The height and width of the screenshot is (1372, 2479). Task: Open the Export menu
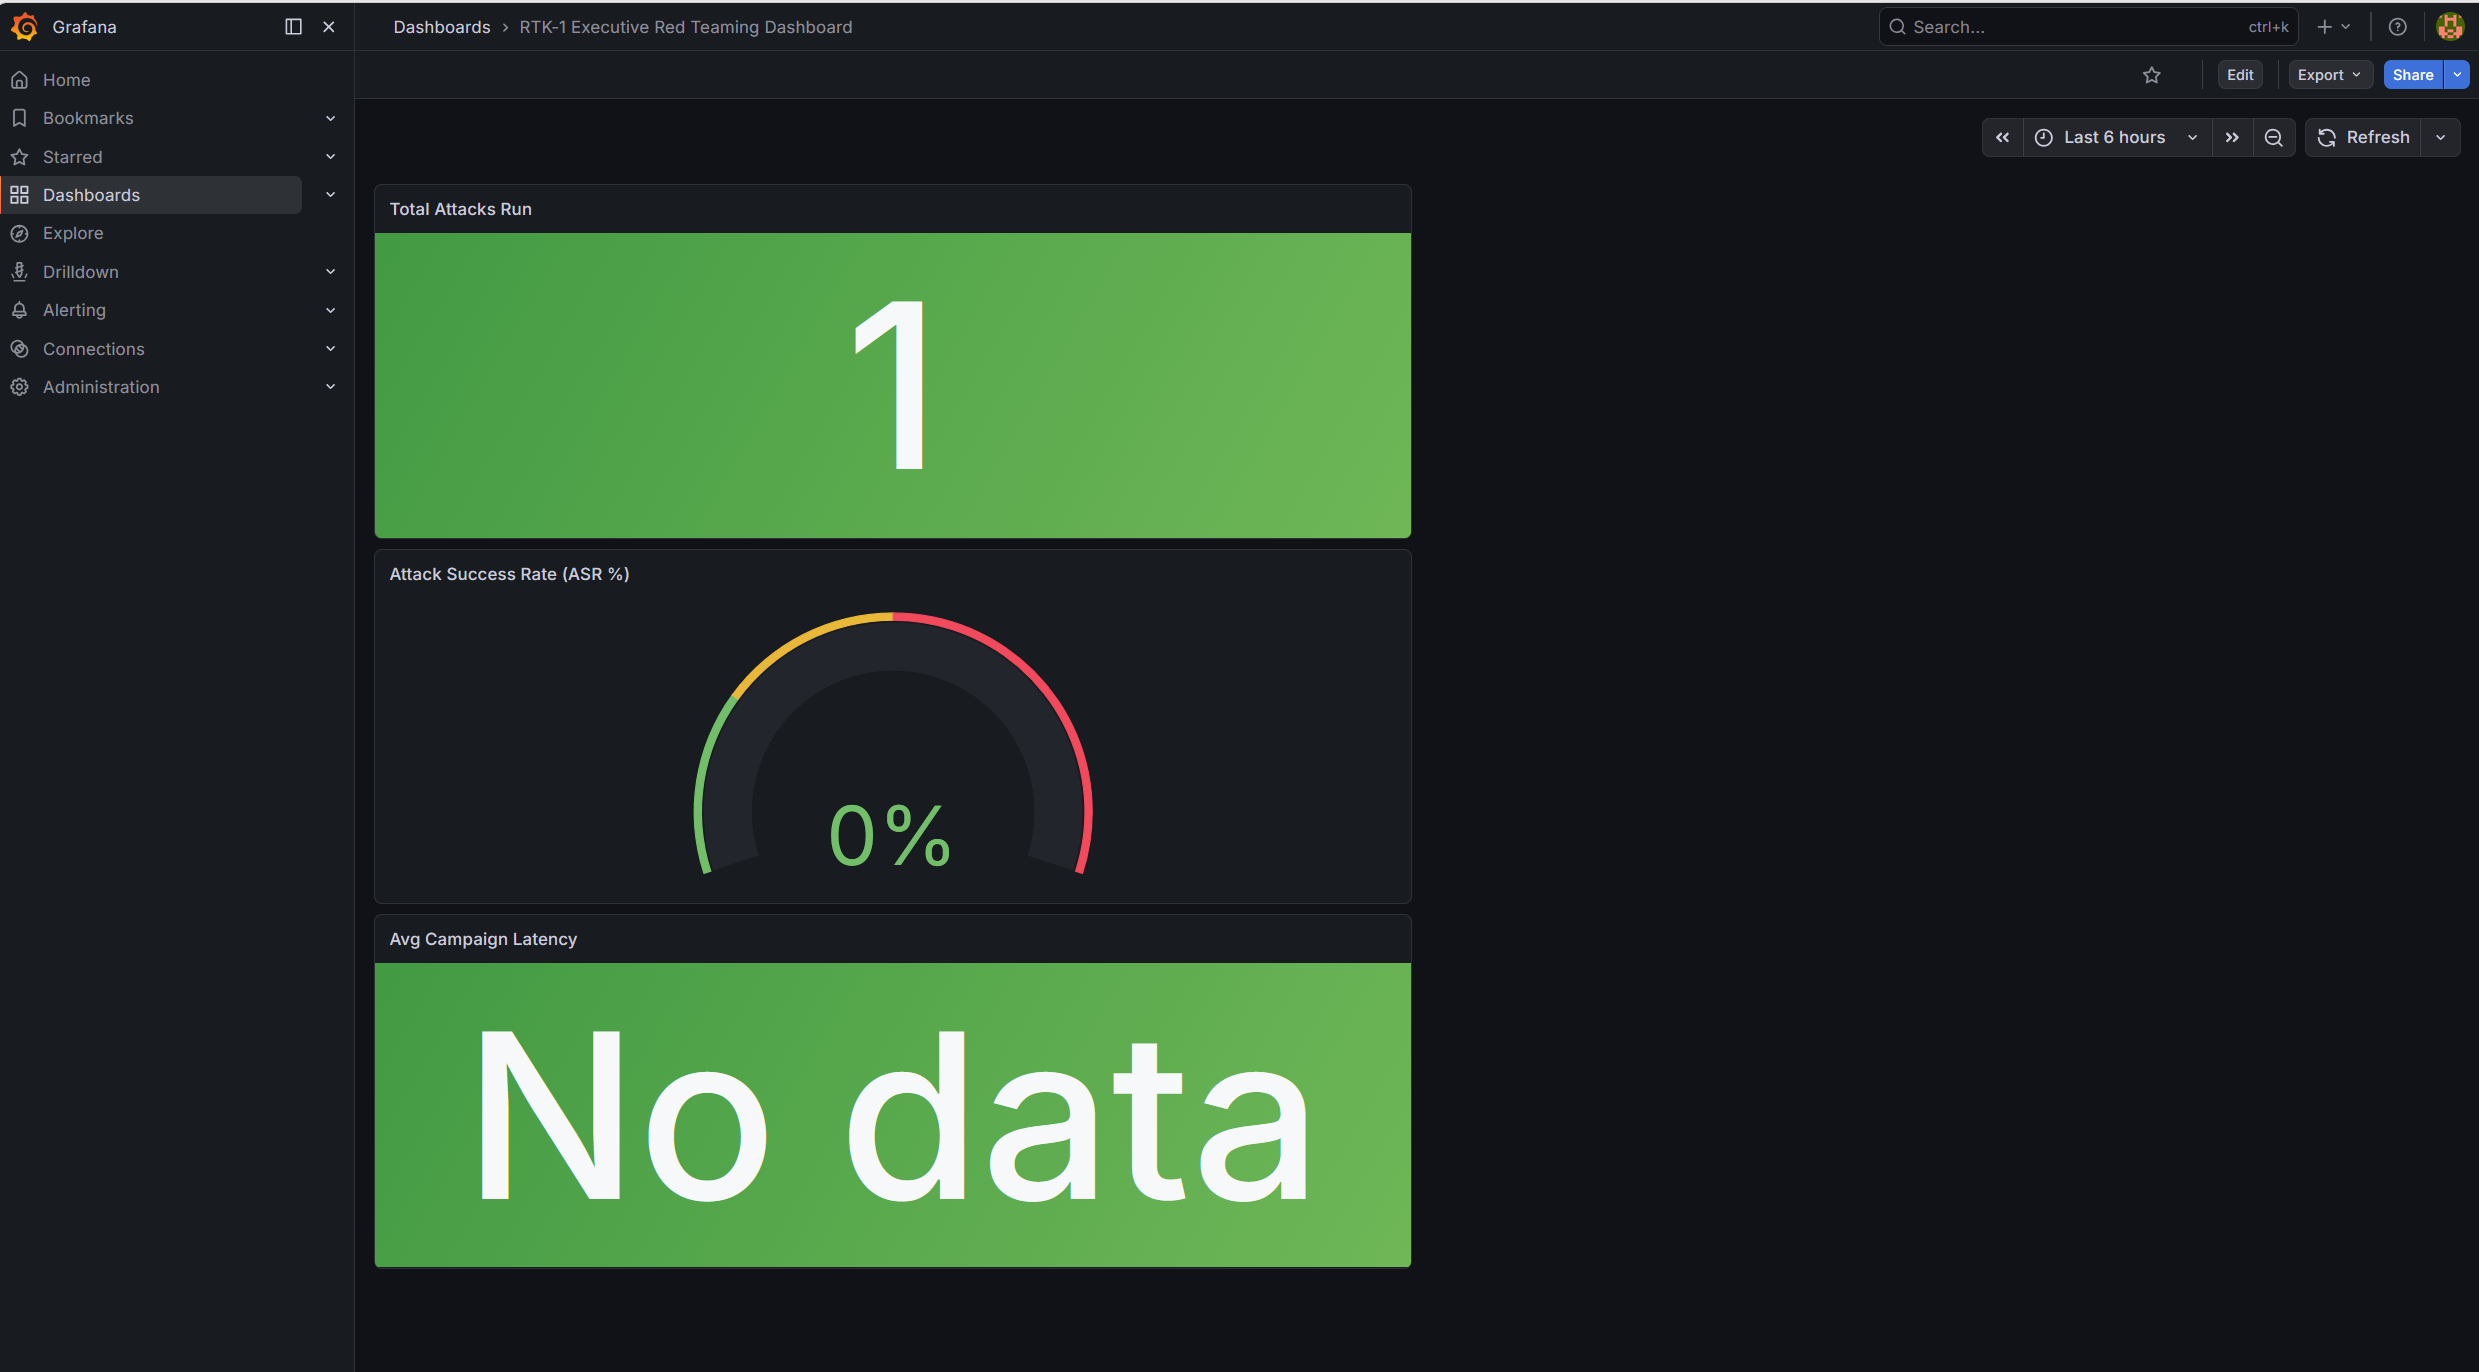pyautogui.click(x=2329, y=74)
